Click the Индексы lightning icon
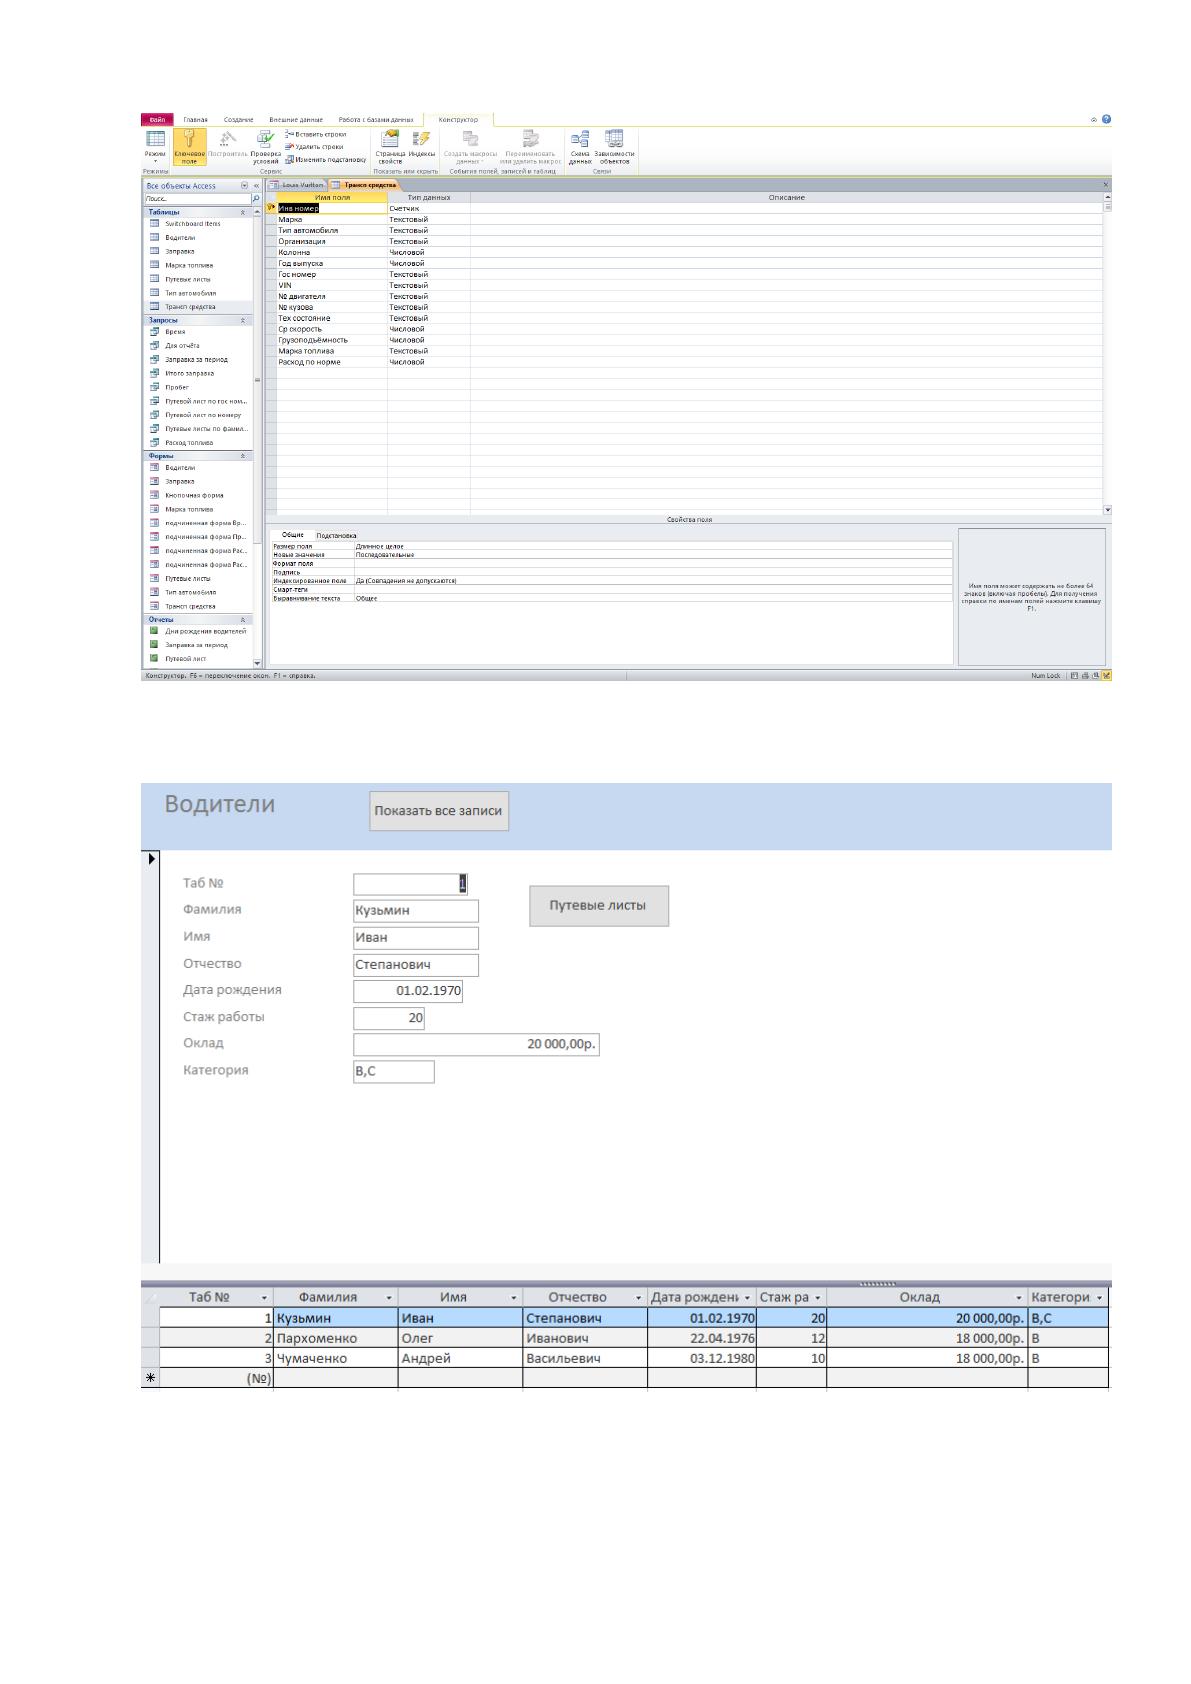This screenshot has width=1191, height=1684. [x=421, y=139]
